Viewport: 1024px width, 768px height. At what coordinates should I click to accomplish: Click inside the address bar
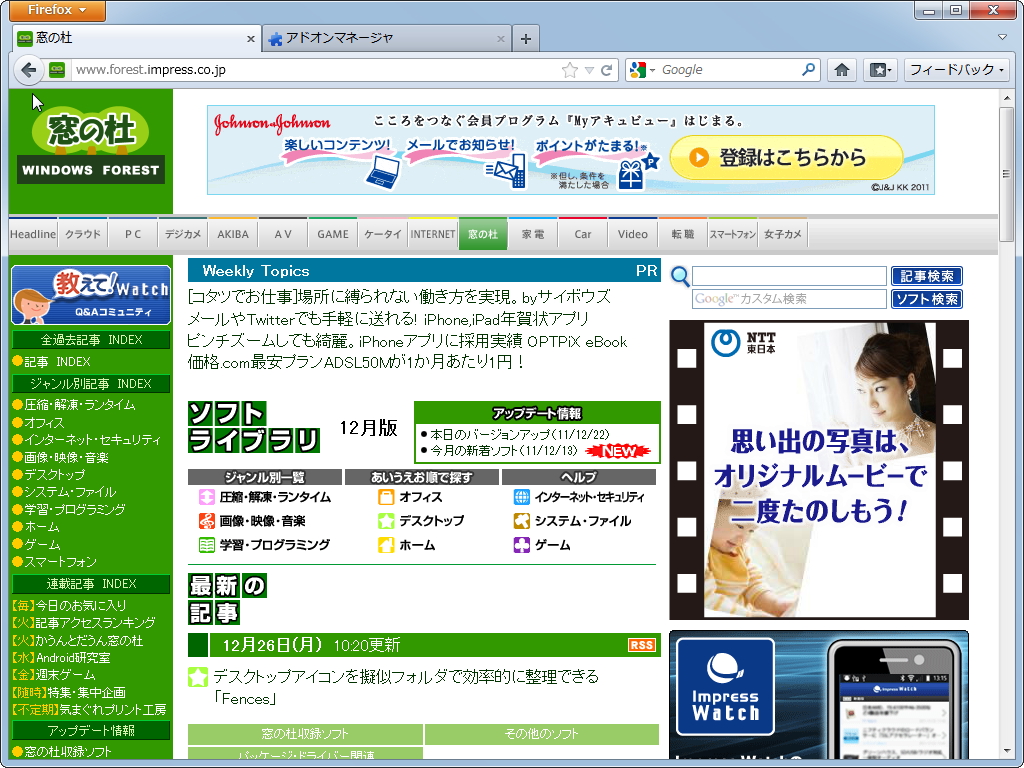[x=300, y=70]
